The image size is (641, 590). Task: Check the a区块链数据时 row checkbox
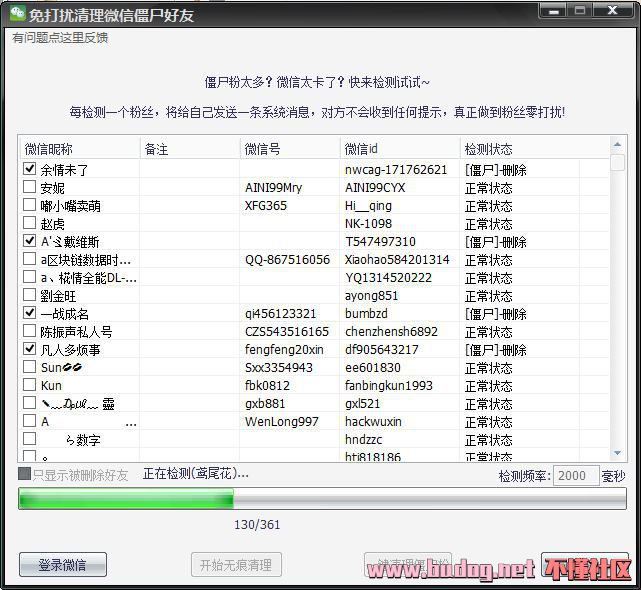pyautogui.click(x=29, y=258)
